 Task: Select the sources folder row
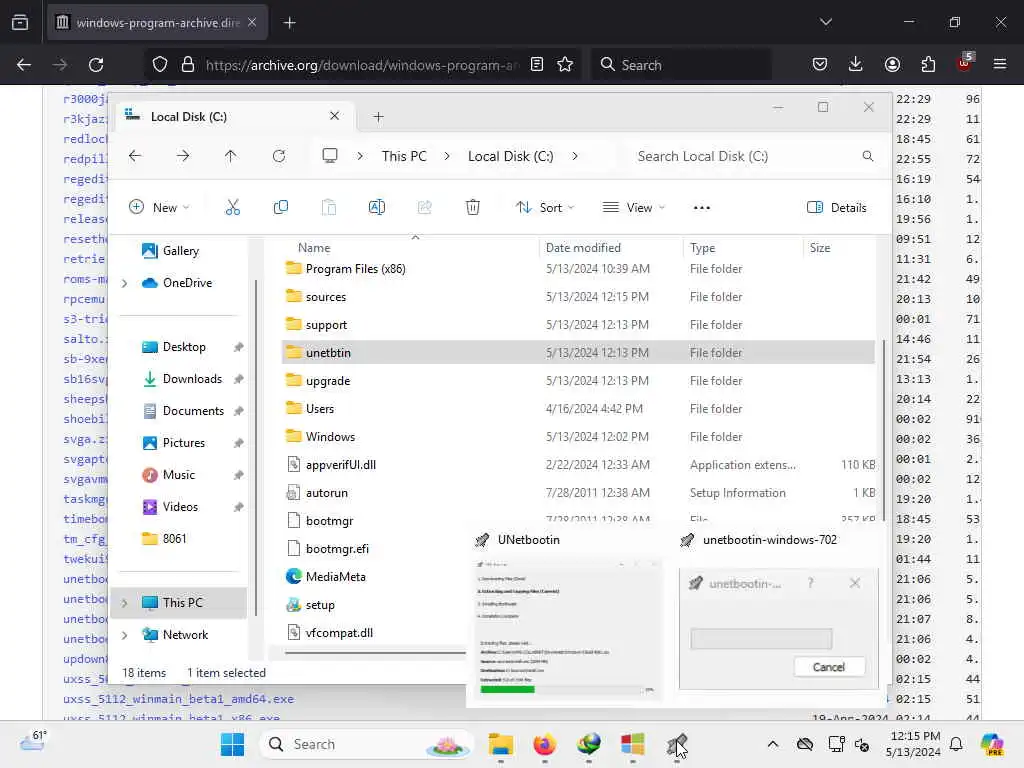[578, 297]
